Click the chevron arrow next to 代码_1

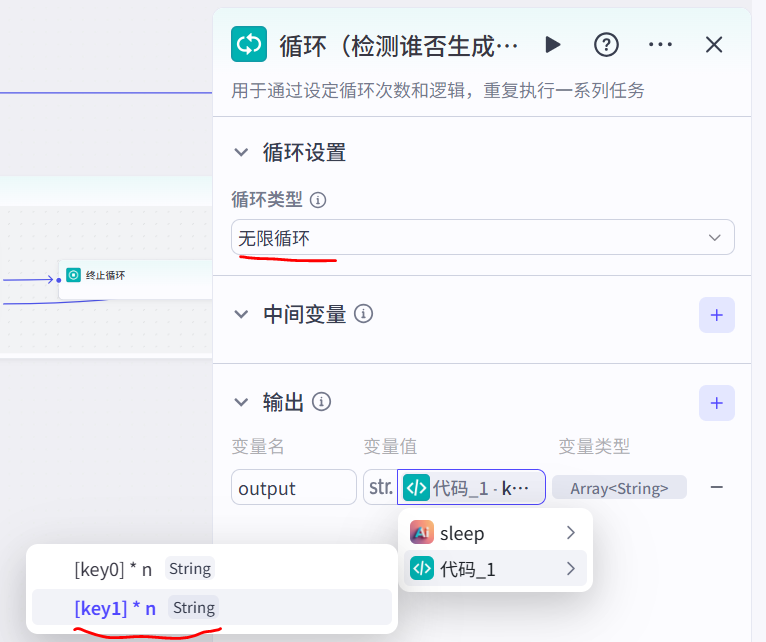(571, 569)
